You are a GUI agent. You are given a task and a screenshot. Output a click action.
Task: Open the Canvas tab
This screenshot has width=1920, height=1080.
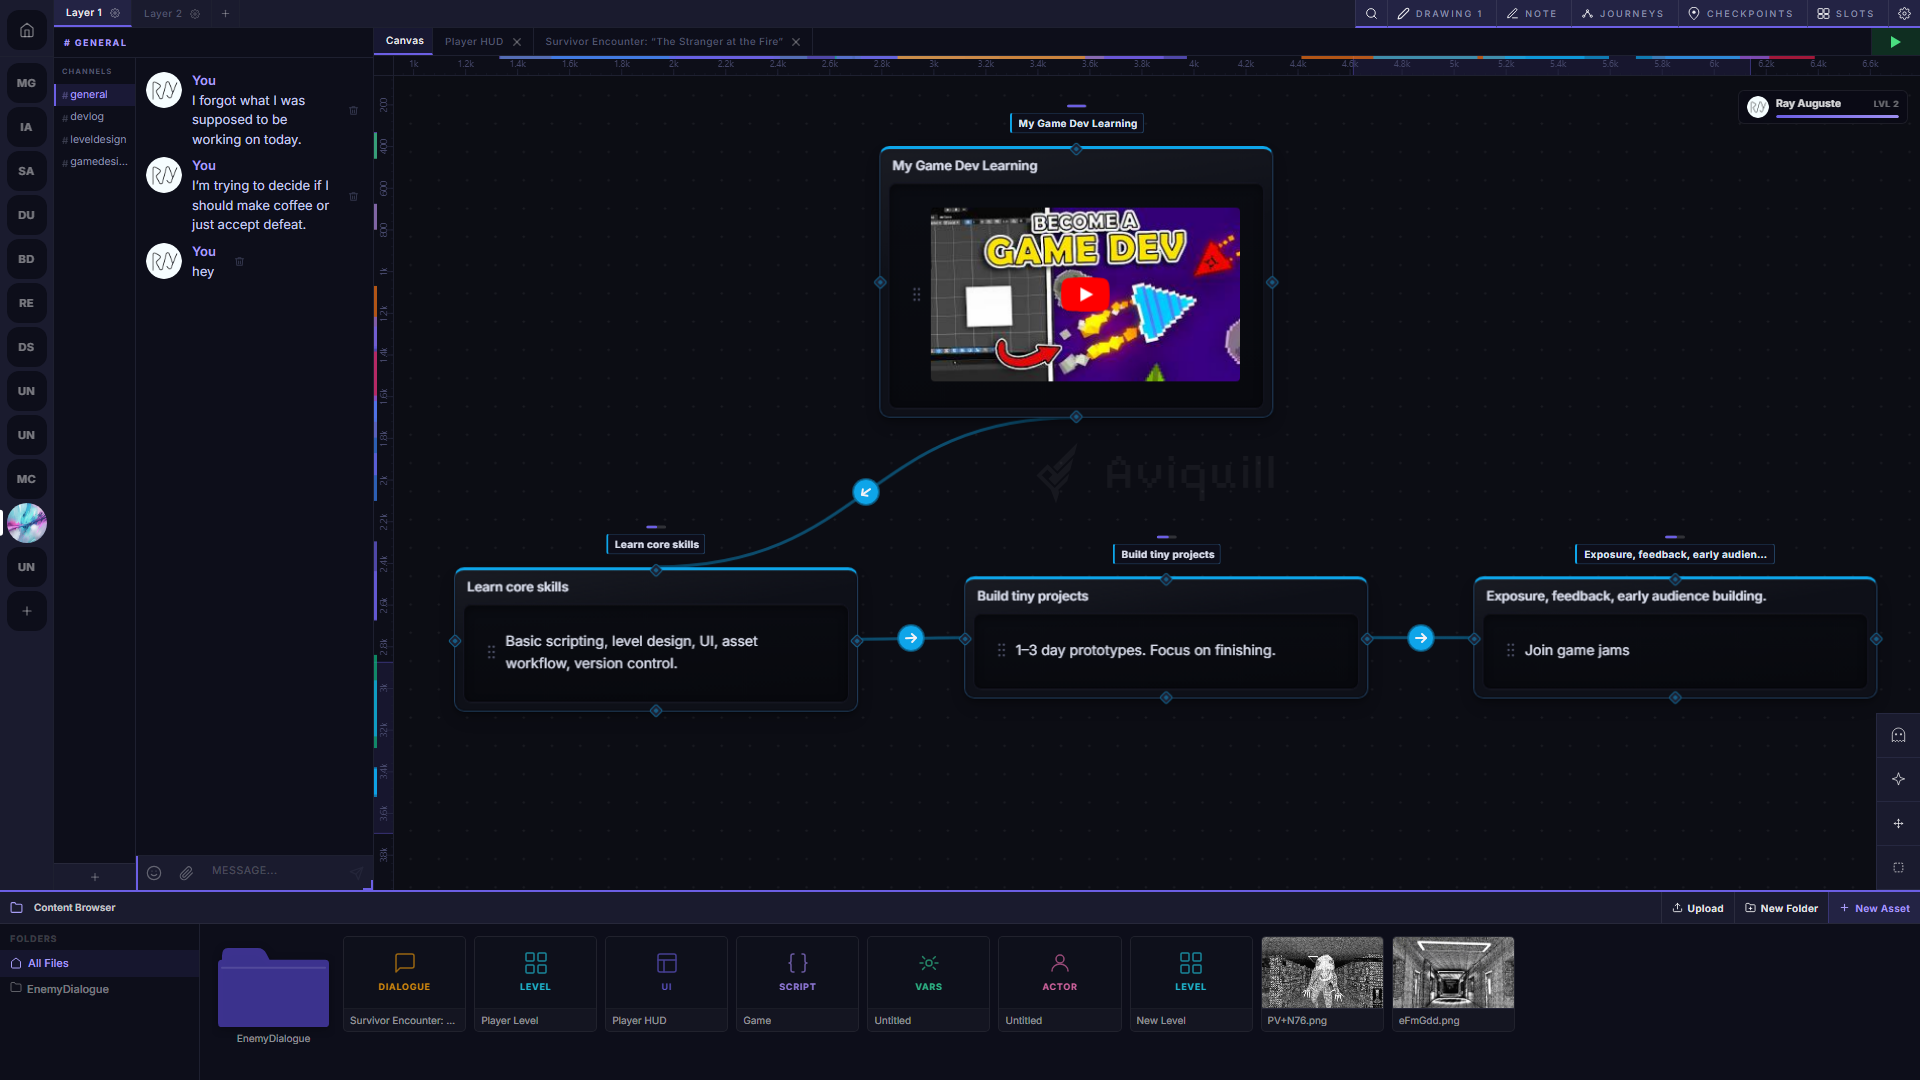coord(405,41)
